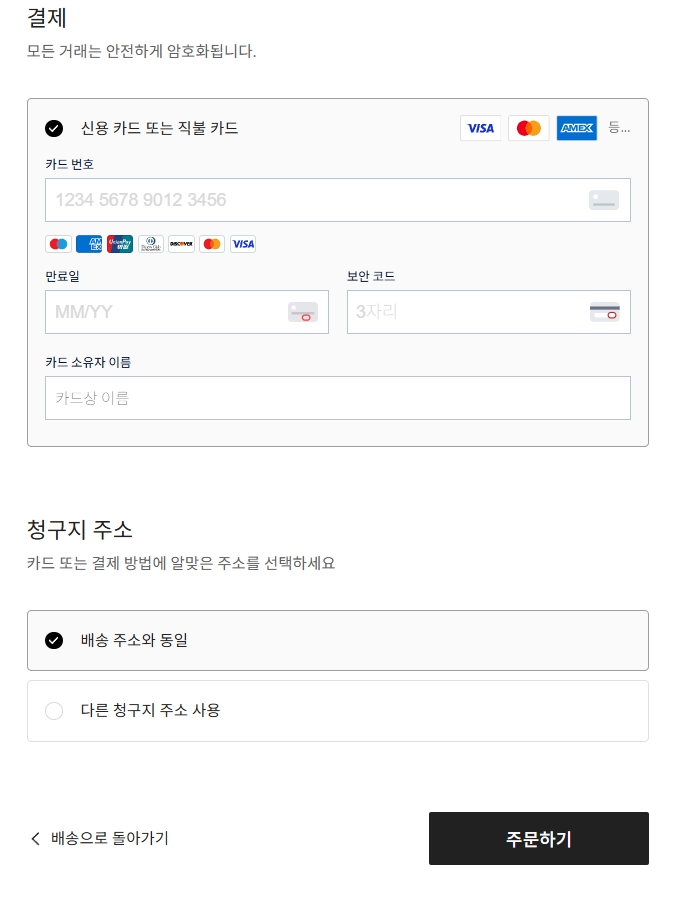Image resolution: width=689 pixels, height=905 pixels.
Task: Click the Maestro icon below the card number
Action: 58,244
